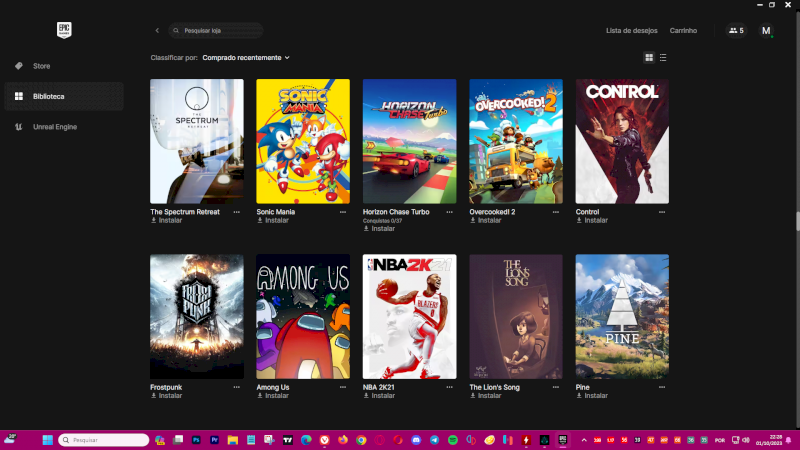This screenshot has width=800, height=450.
Task: Click the Epic Games logo
Action: pos(64,30)
